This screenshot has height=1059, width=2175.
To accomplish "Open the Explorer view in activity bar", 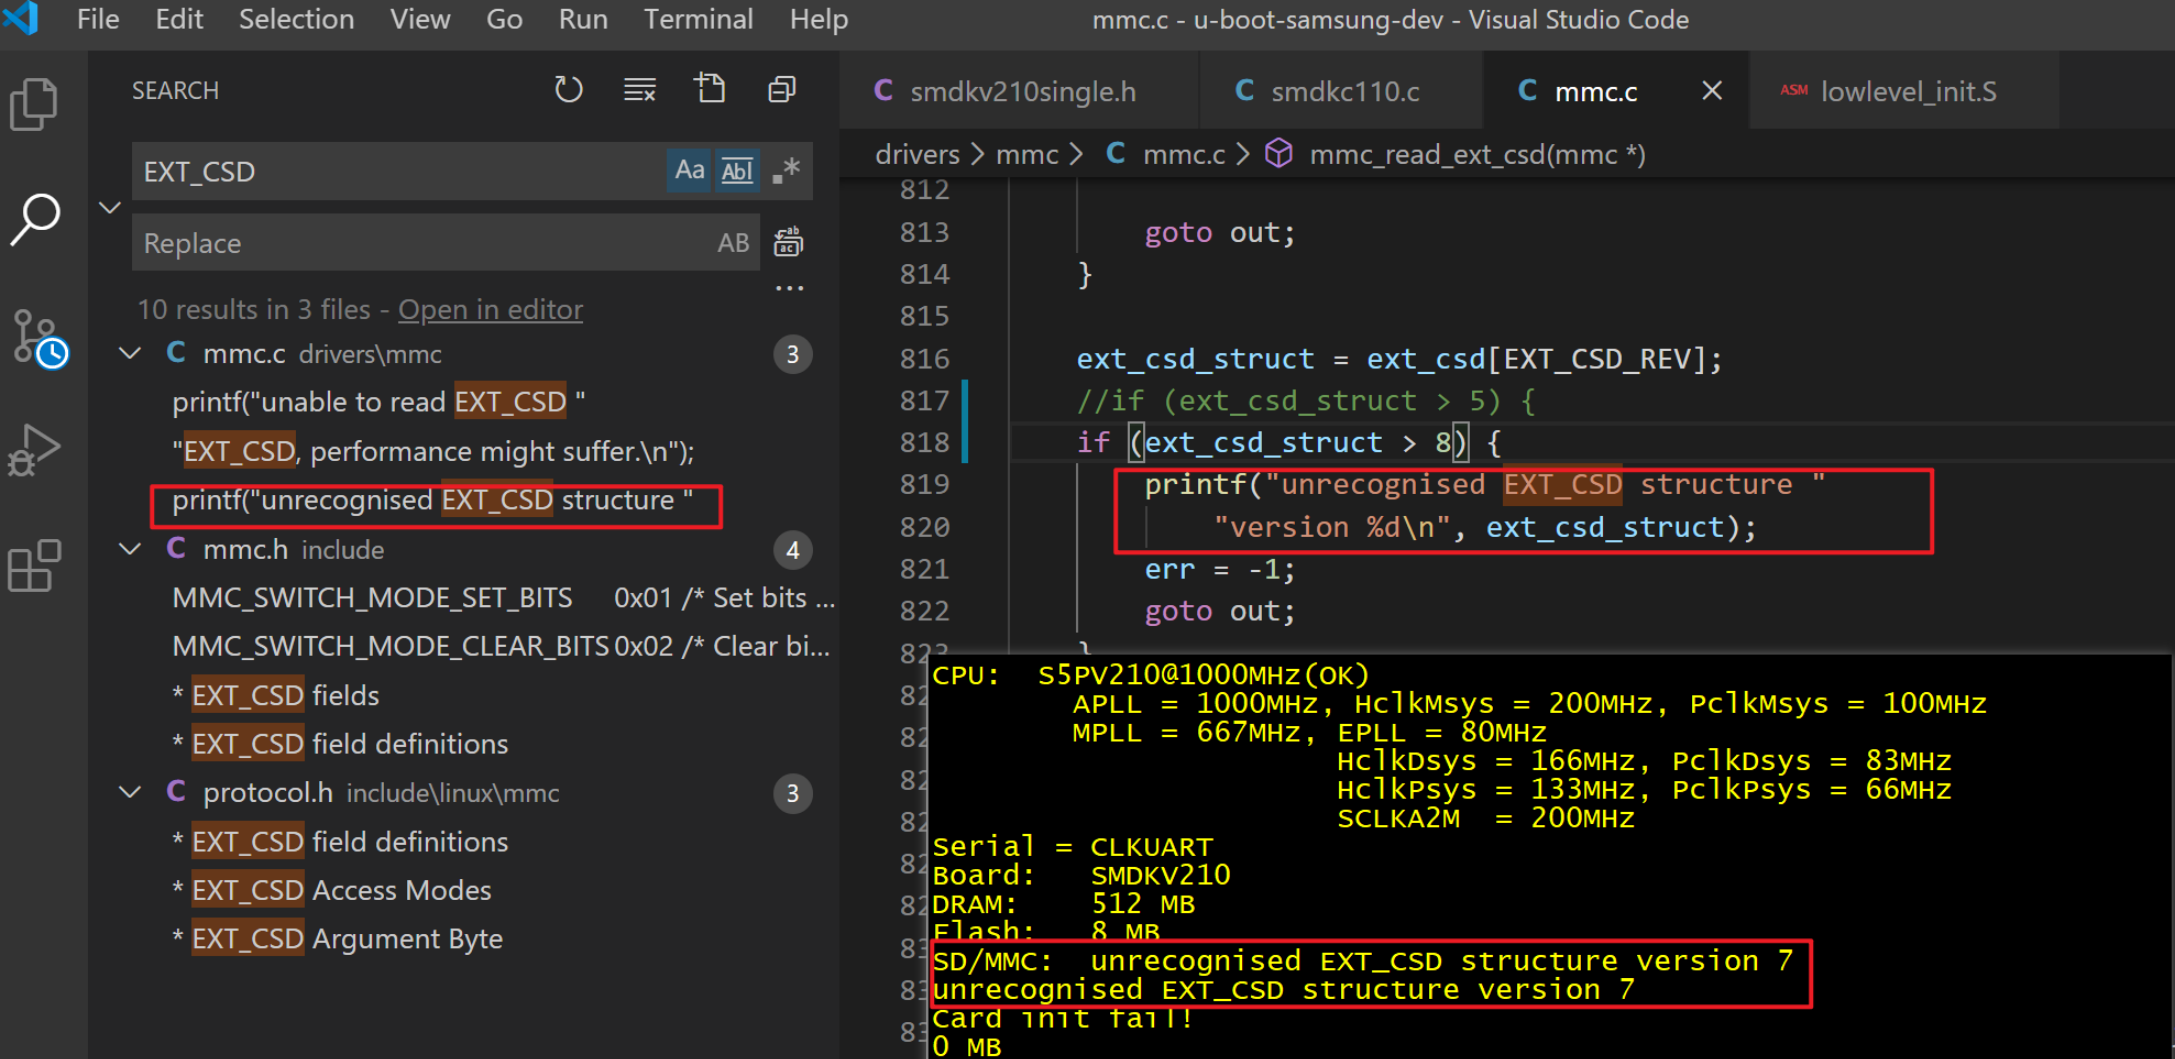I will tap(34, 104).
